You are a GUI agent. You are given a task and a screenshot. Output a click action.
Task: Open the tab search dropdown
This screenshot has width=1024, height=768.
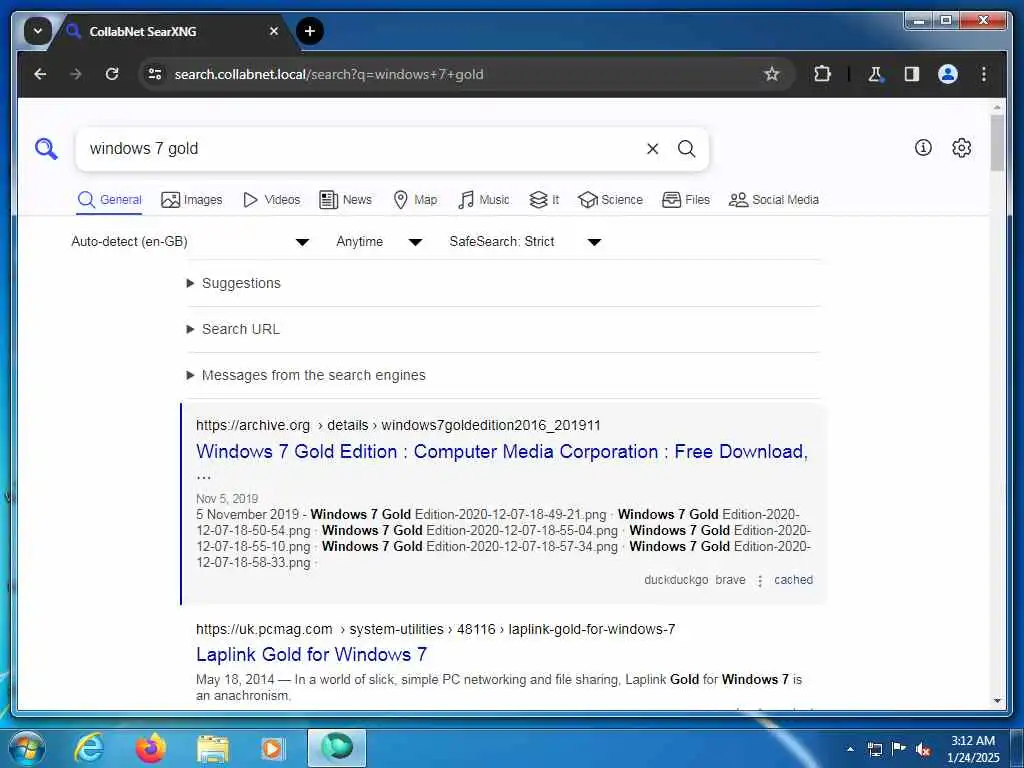tap(37, 31)
